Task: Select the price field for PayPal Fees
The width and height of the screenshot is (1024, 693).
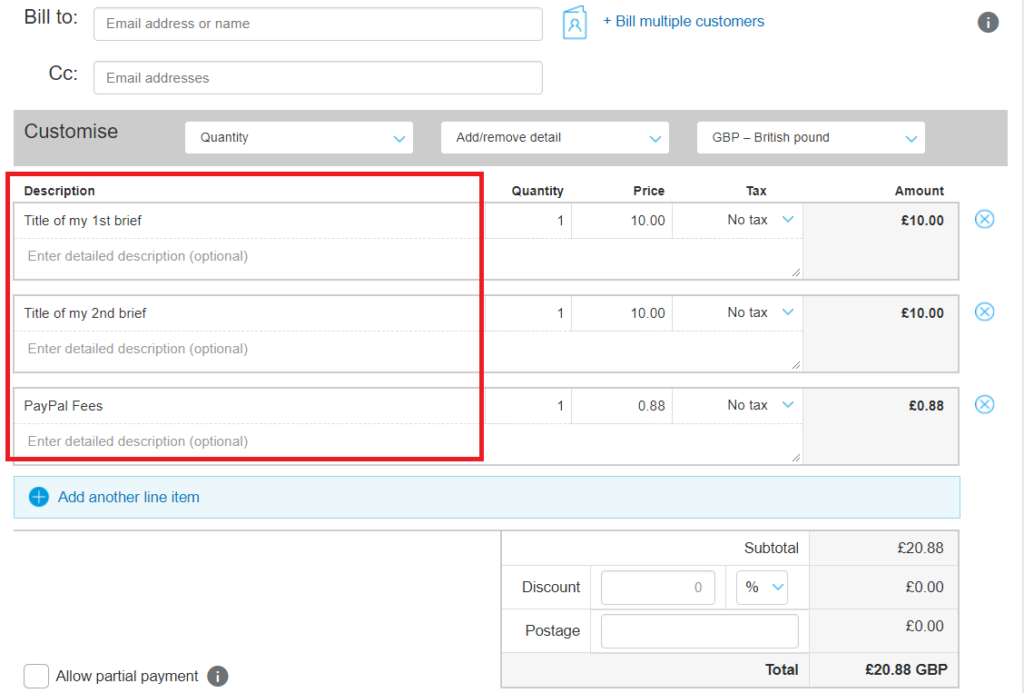Action: (x=622, y=406)
